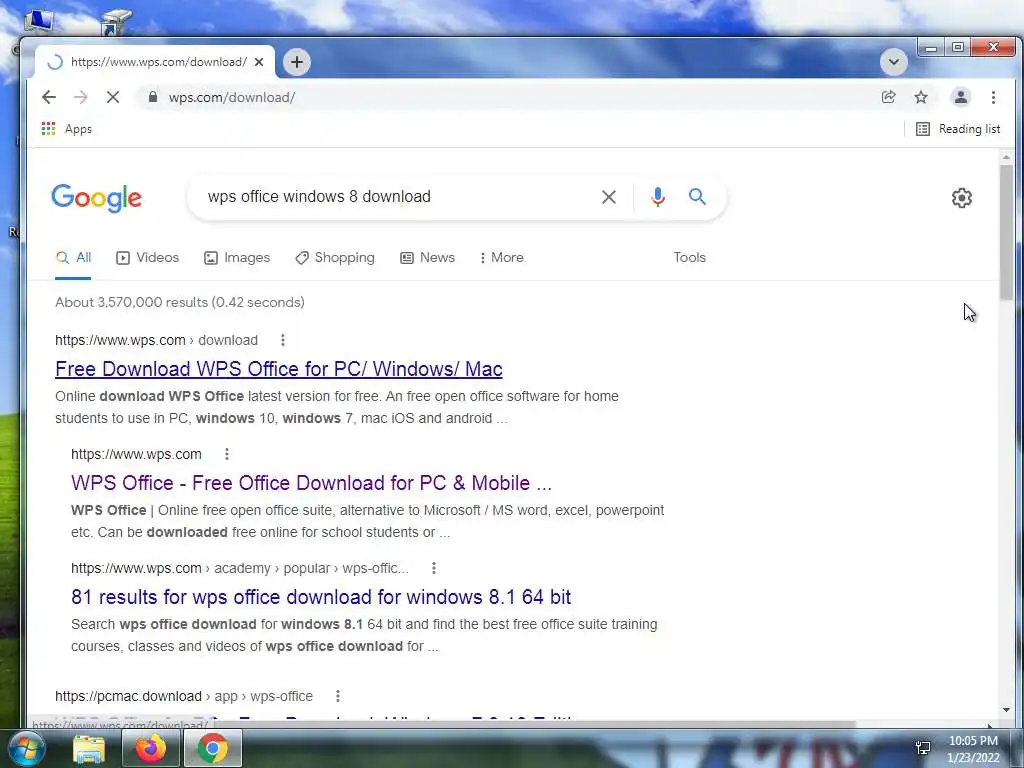Click the network tray icon
The width and height of the screenshot is (1024, 768).
923,748
